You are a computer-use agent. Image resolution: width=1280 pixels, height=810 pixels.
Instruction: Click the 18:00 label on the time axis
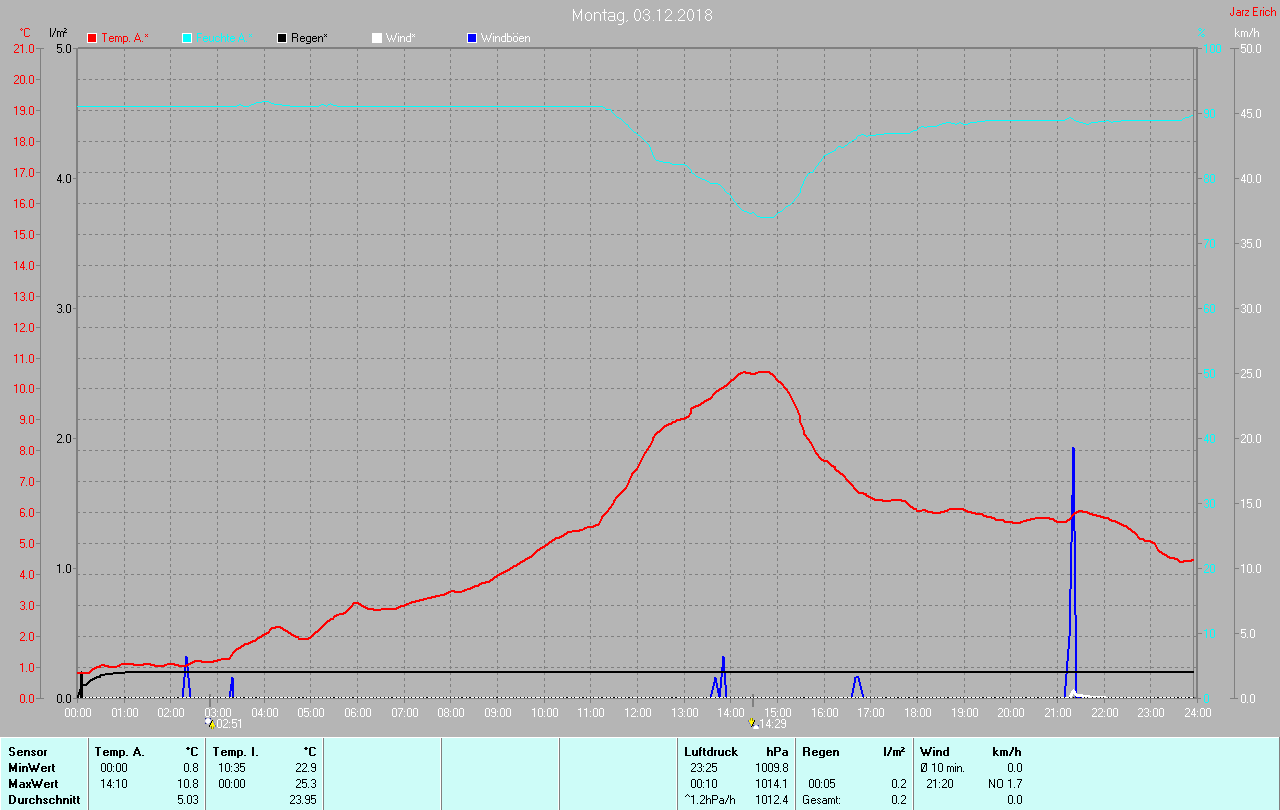pyautogui.click(x=917, y=713)
